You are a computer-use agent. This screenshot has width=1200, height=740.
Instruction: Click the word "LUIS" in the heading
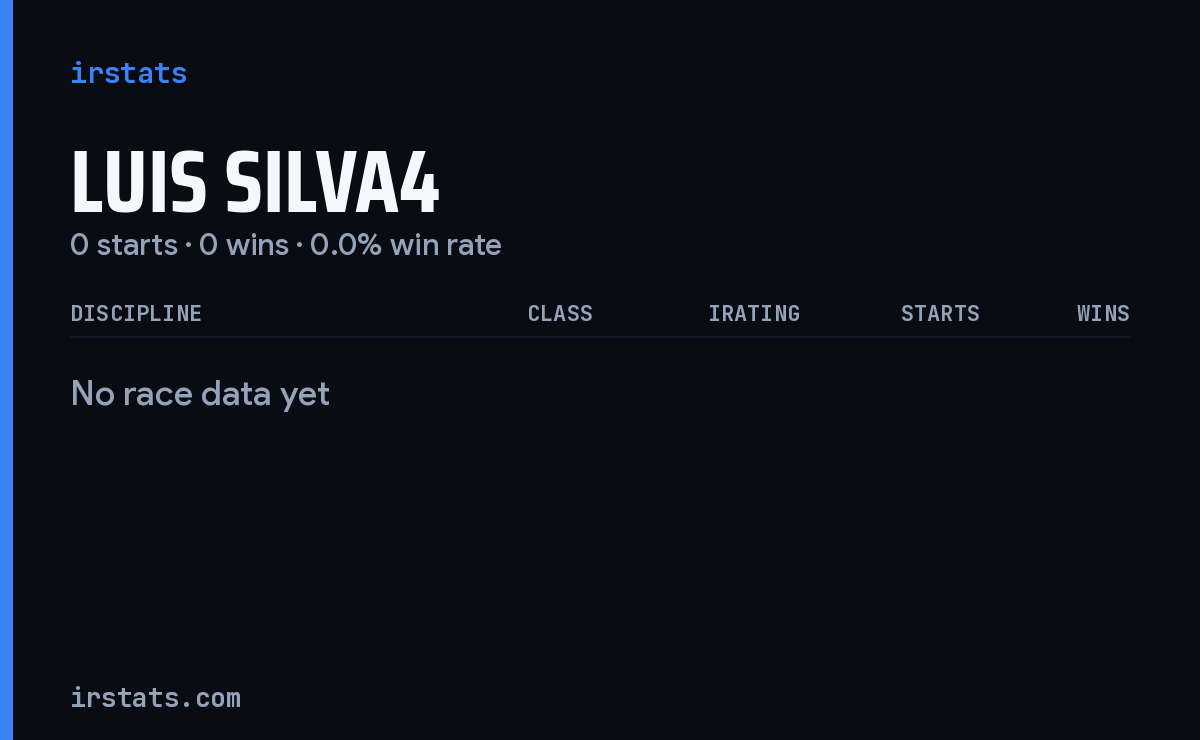[x=139, y=184]
